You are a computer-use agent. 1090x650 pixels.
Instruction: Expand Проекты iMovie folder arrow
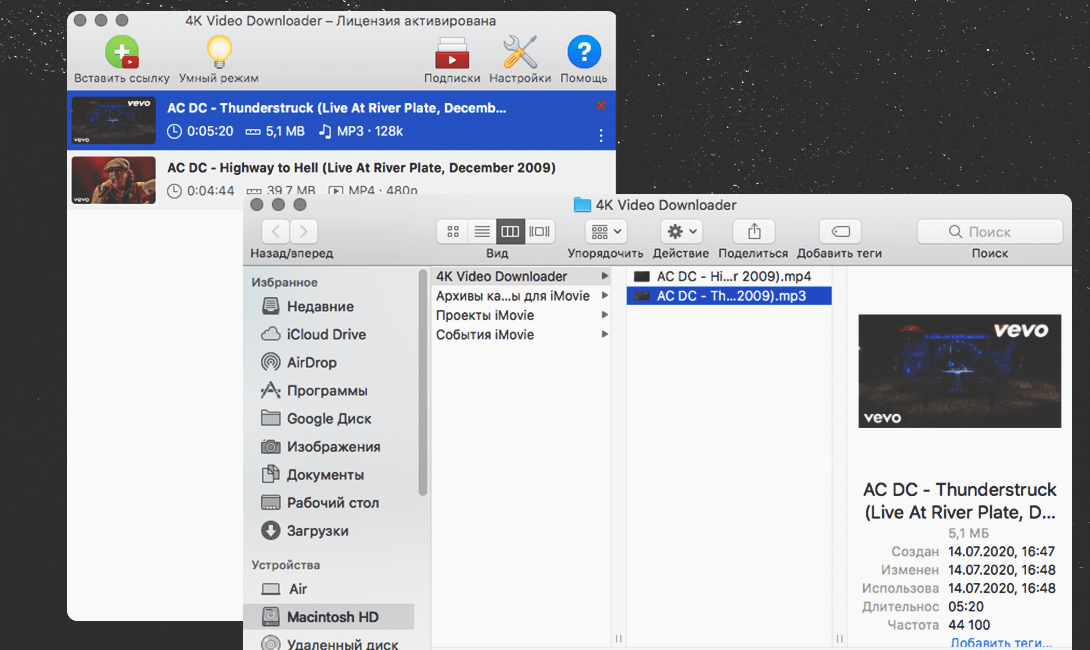point(605,315)
